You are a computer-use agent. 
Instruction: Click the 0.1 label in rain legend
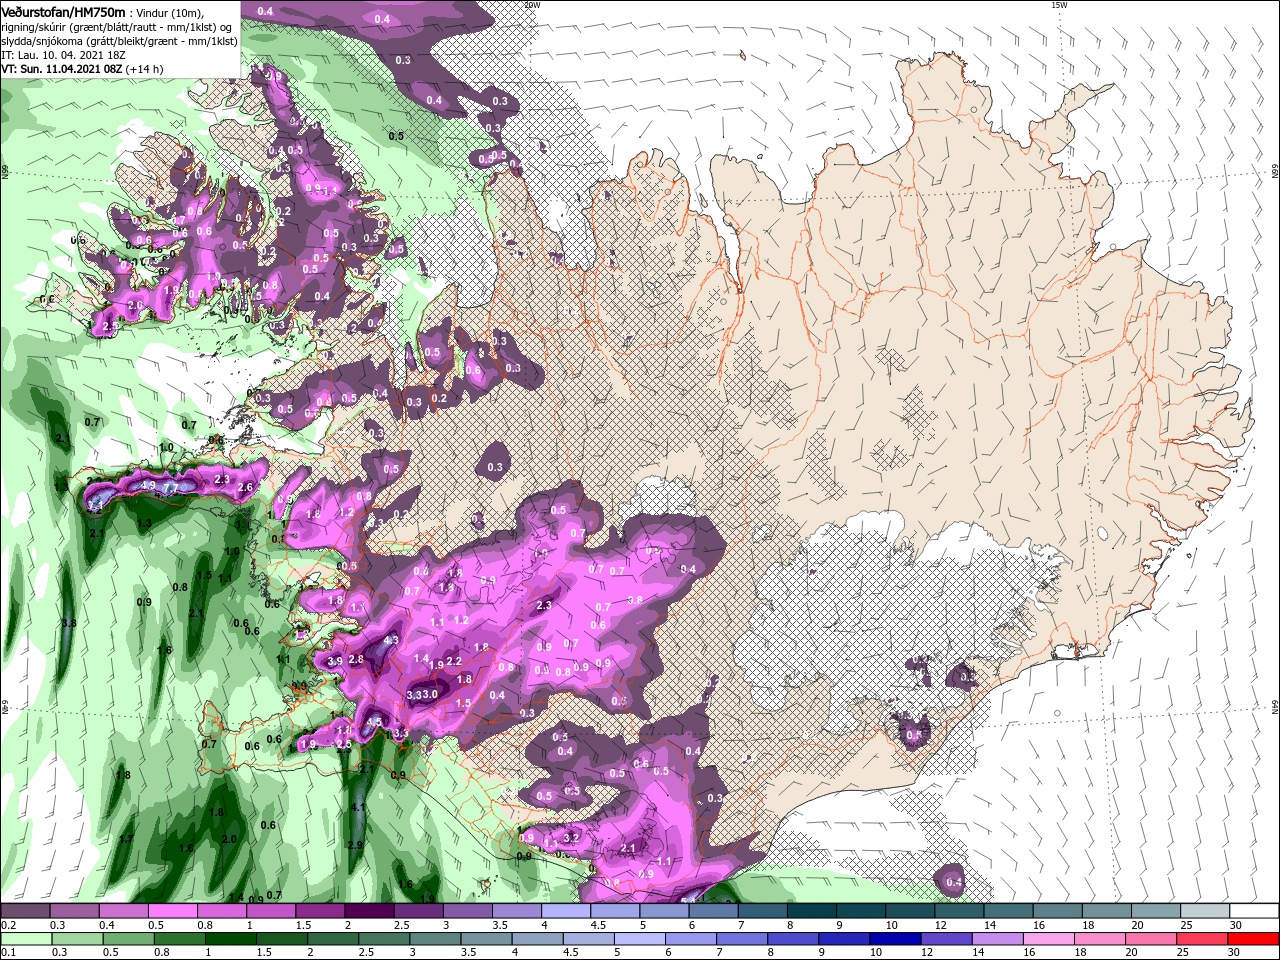pos(8,953)
